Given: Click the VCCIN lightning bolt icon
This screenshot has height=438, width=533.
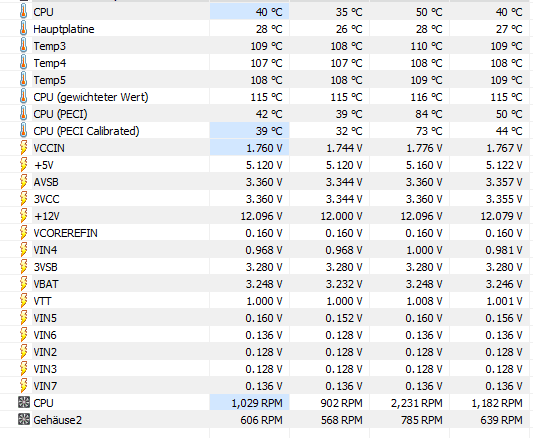Looking at the screenshot, I should pyautogui.click(x=23, y=148).
